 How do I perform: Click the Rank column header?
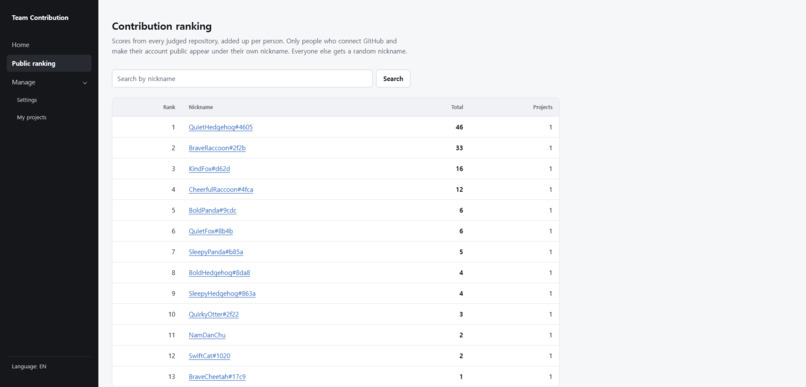click(169, 107)
